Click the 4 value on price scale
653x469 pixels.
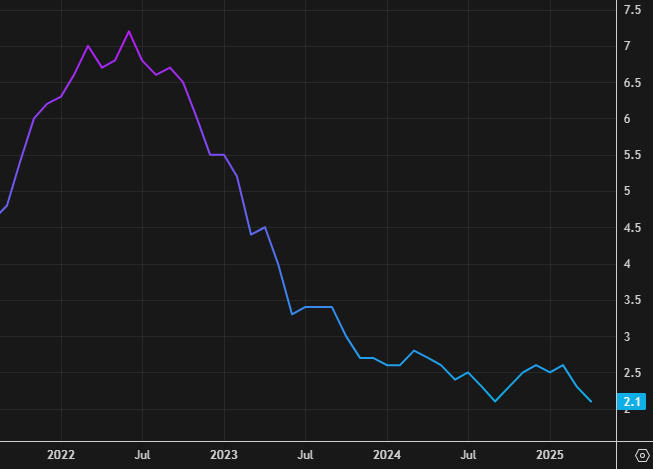pos(627,264)
